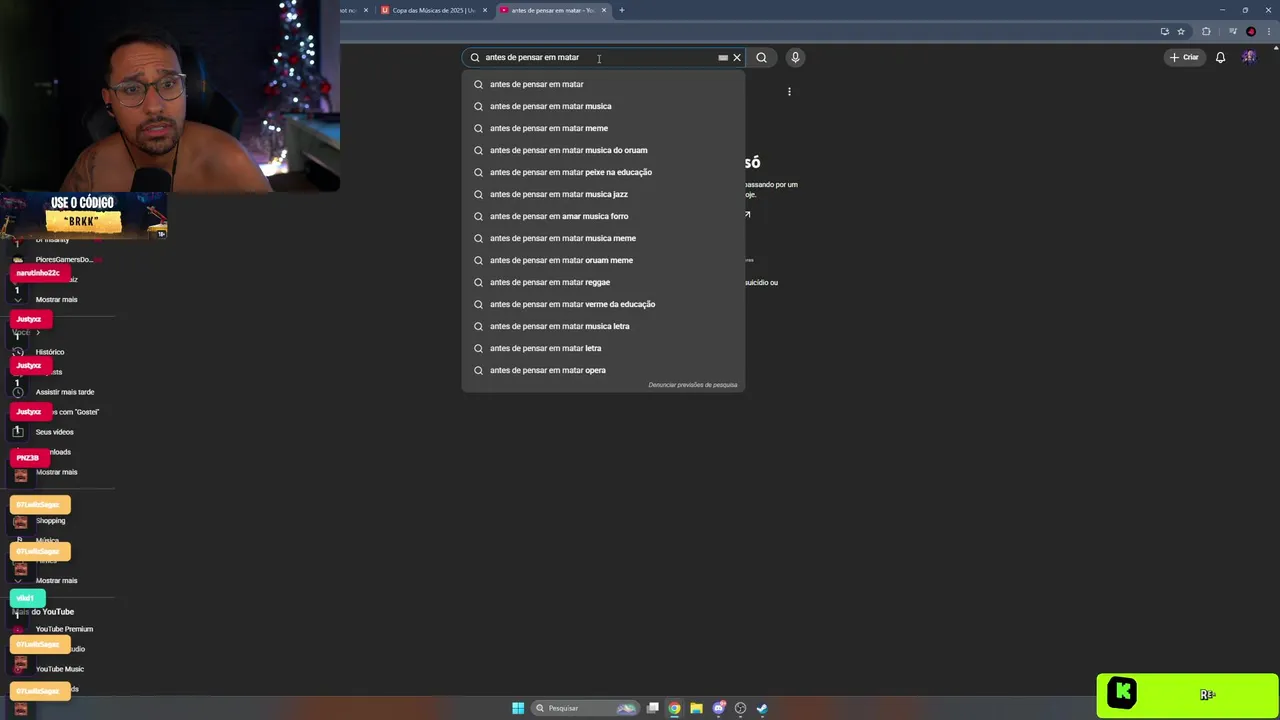
Task: Open PioresGamersDo channel in sidebar
Action: tap(64, 260)
